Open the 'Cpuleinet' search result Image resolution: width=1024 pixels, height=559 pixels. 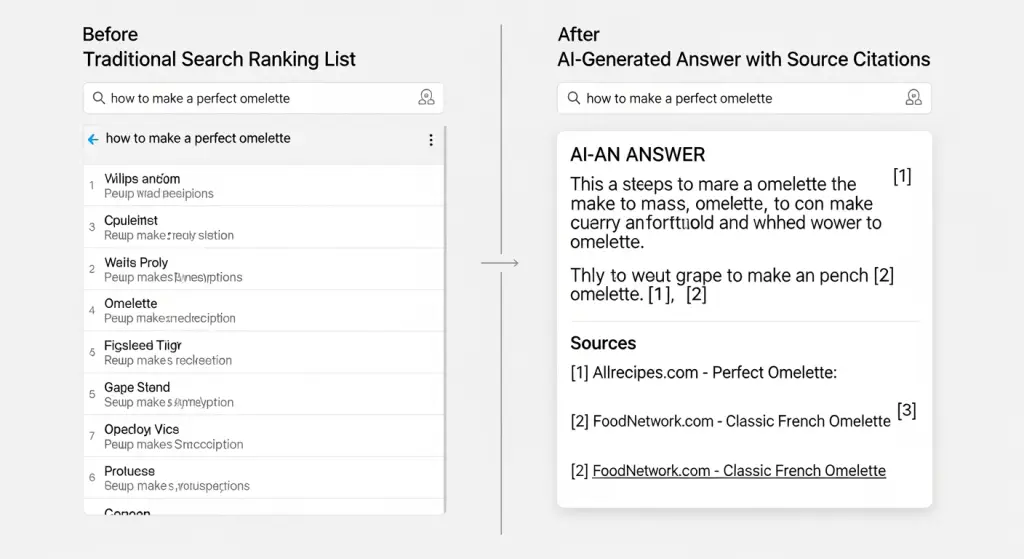click(x=131, y=221)
